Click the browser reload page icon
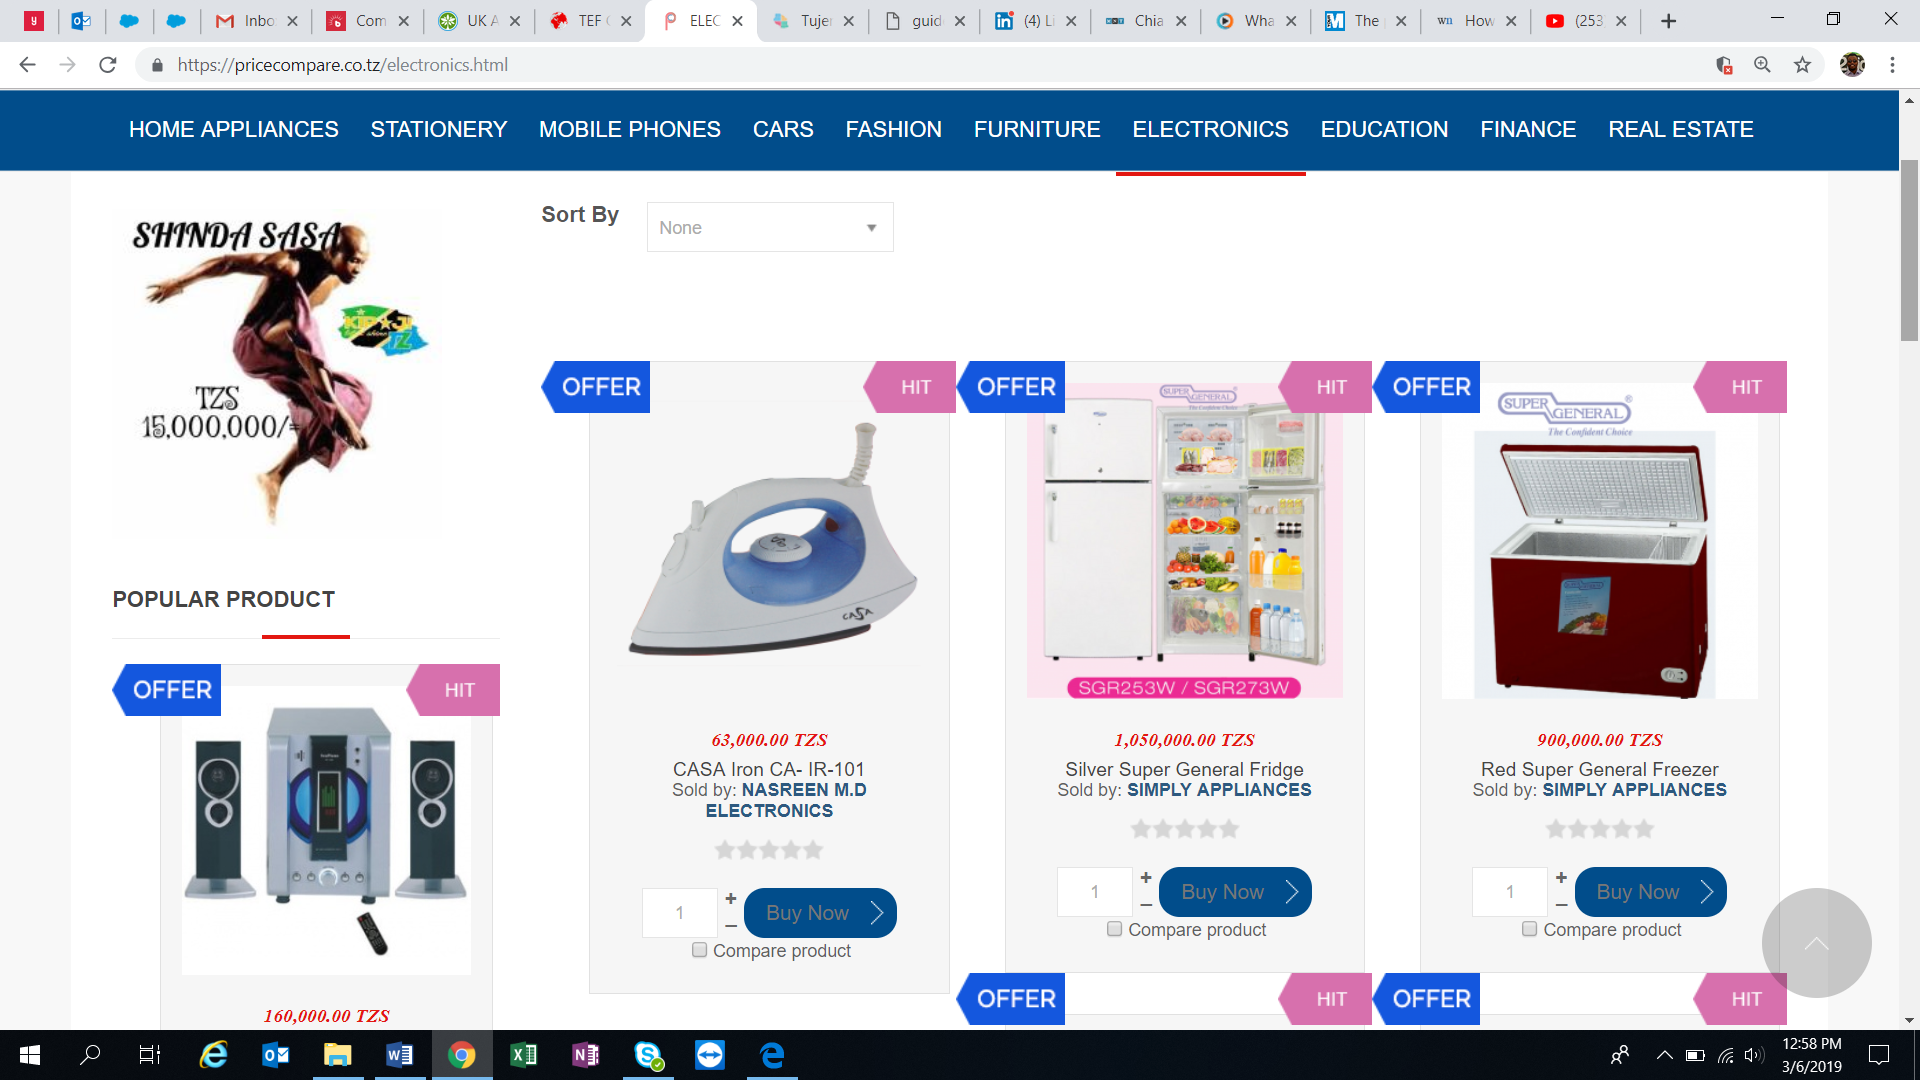 pos(108,65)
